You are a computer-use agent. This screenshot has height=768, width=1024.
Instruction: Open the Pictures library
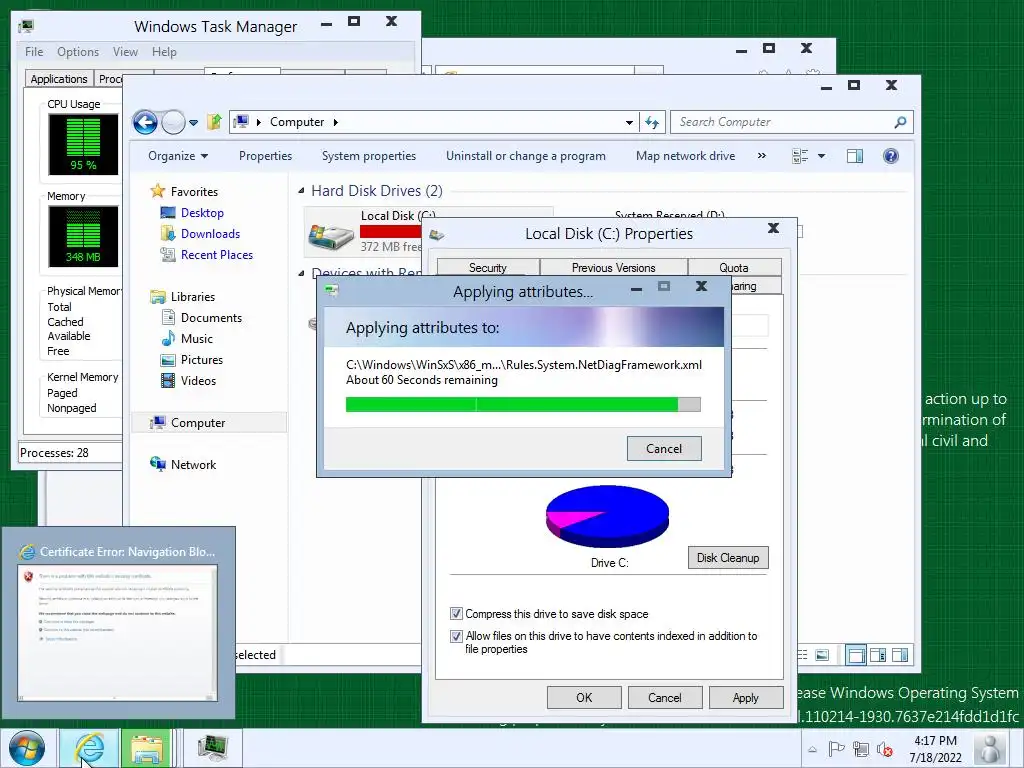coord(201,360)
